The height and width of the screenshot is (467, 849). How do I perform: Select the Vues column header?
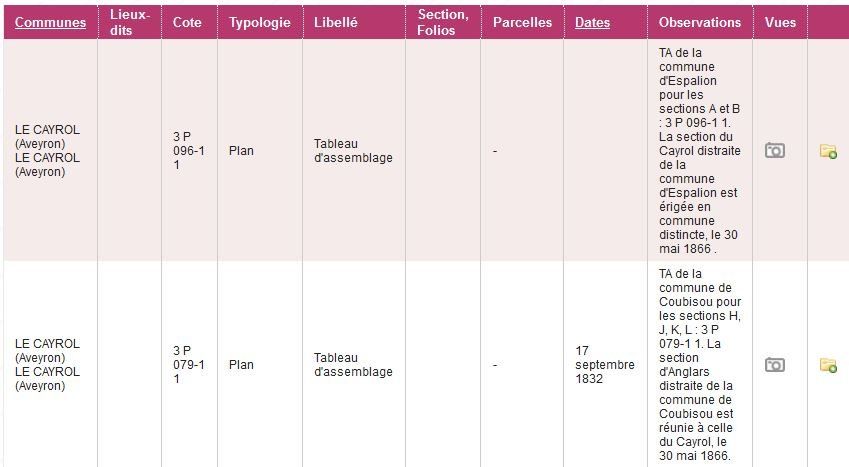coord(780,22)
